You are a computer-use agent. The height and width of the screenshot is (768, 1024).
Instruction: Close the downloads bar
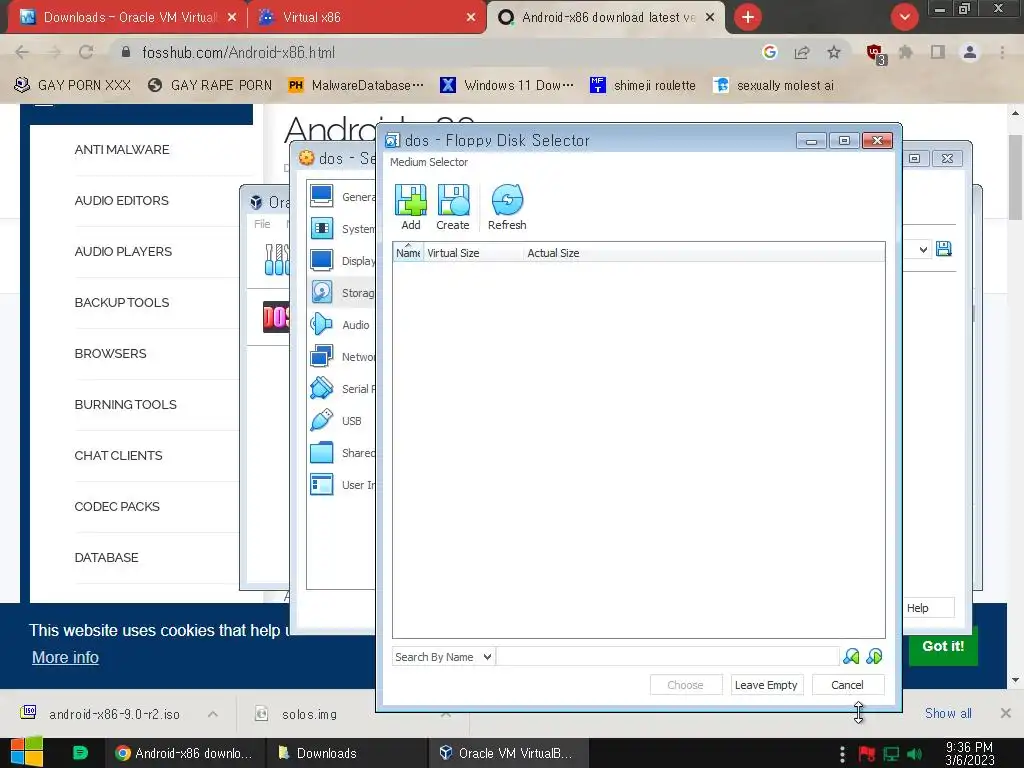click(x=1005, y=713)
